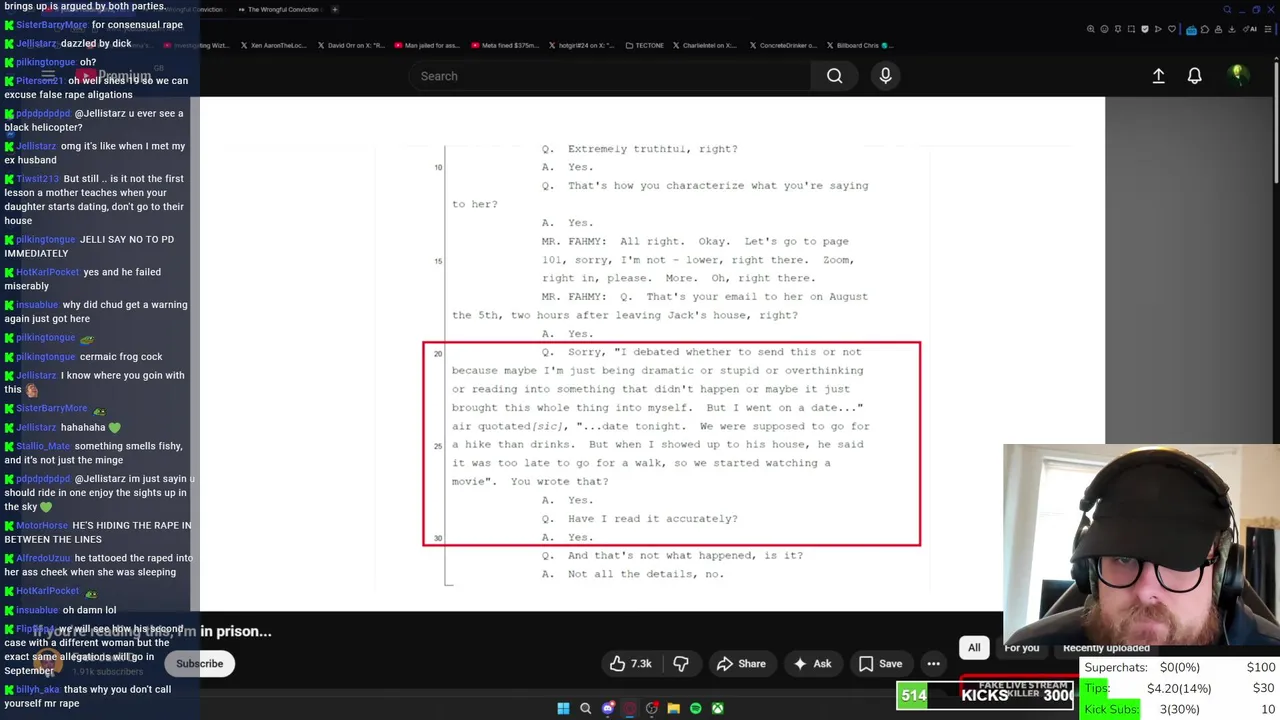Screen dimensions: 1280x720
Task: Click the YouTube search magnifier button
Action: (x=834, y=76)
